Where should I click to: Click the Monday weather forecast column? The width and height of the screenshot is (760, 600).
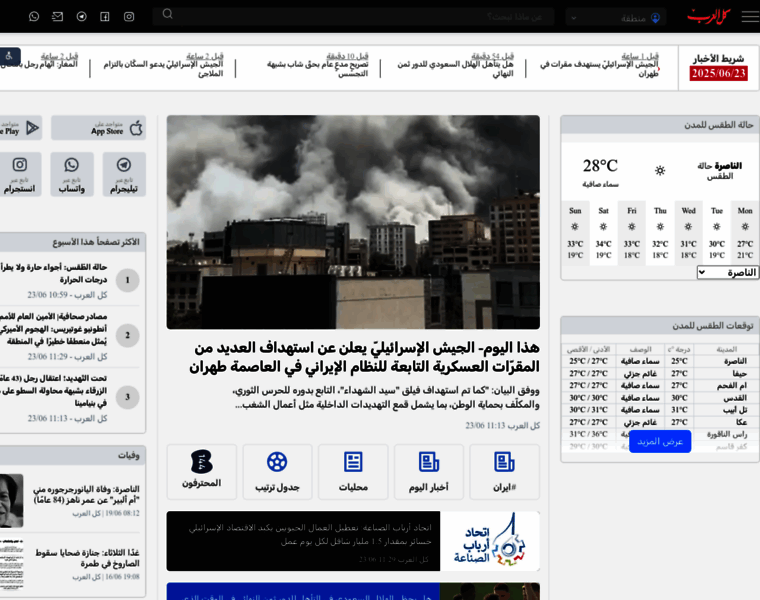coord(744,233)
